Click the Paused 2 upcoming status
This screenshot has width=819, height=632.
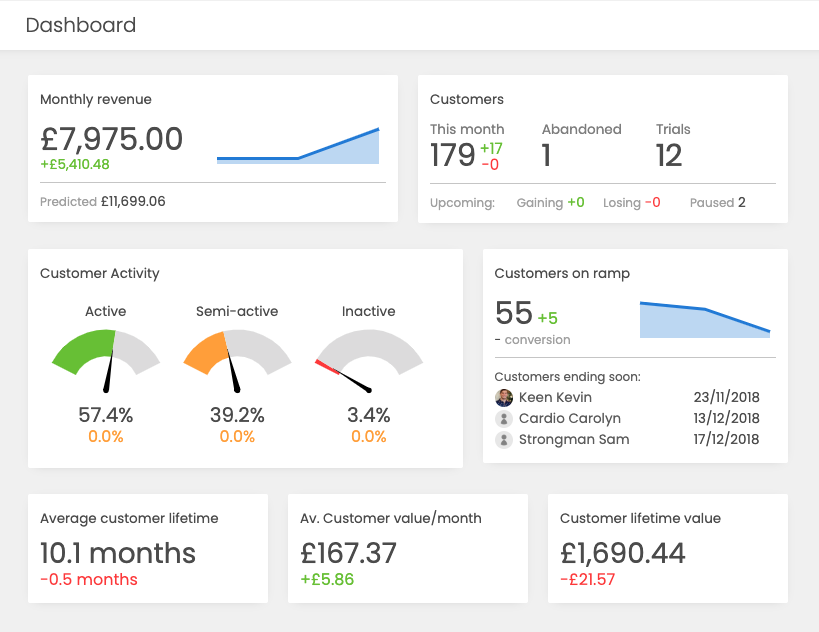tap(717, 202)
